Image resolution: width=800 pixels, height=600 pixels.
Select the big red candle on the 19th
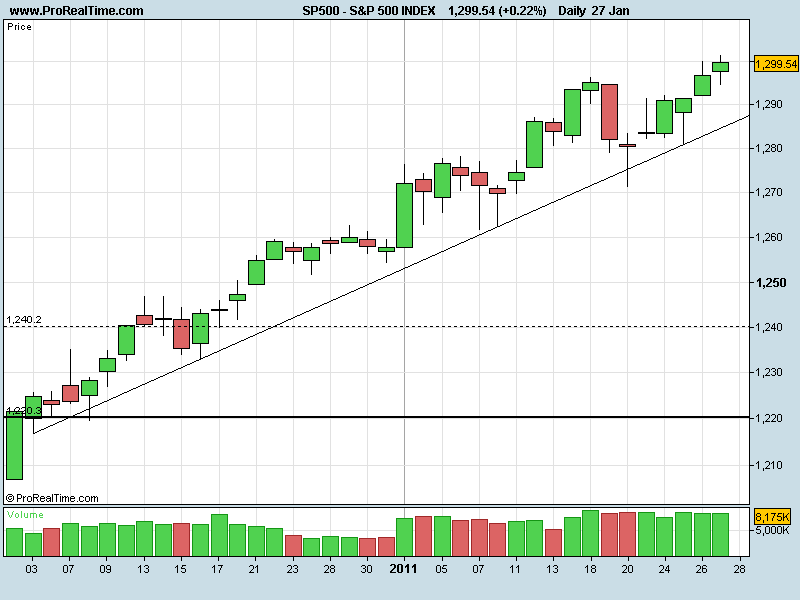click(x=609, y=112)
